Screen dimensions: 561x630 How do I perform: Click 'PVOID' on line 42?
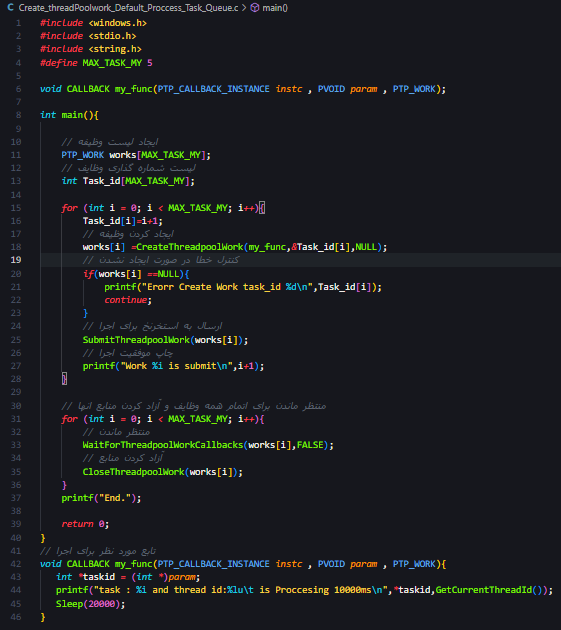(331, 564)
